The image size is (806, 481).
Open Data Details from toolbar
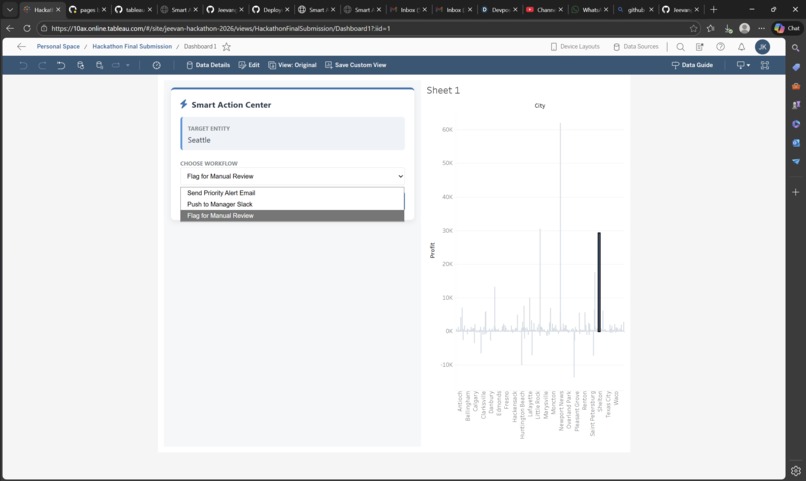tap(208, 65)
